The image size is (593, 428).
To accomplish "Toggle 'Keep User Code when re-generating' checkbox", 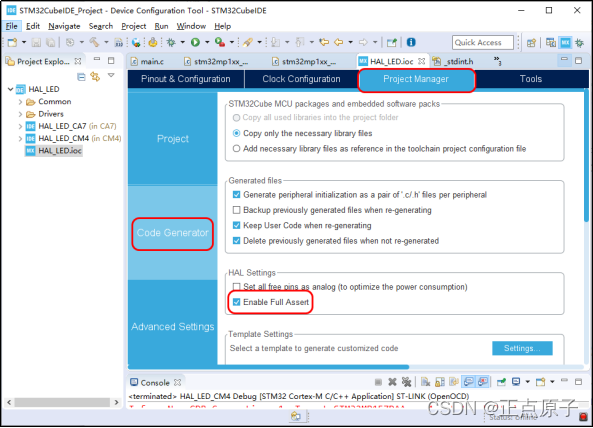I will (x=236, y=225).
